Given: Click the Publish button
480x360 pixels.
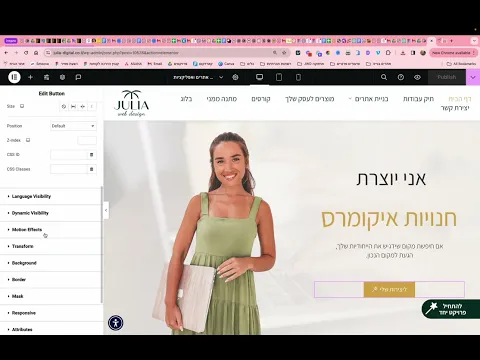Looking at the screenshot, I should coord(447,77).
